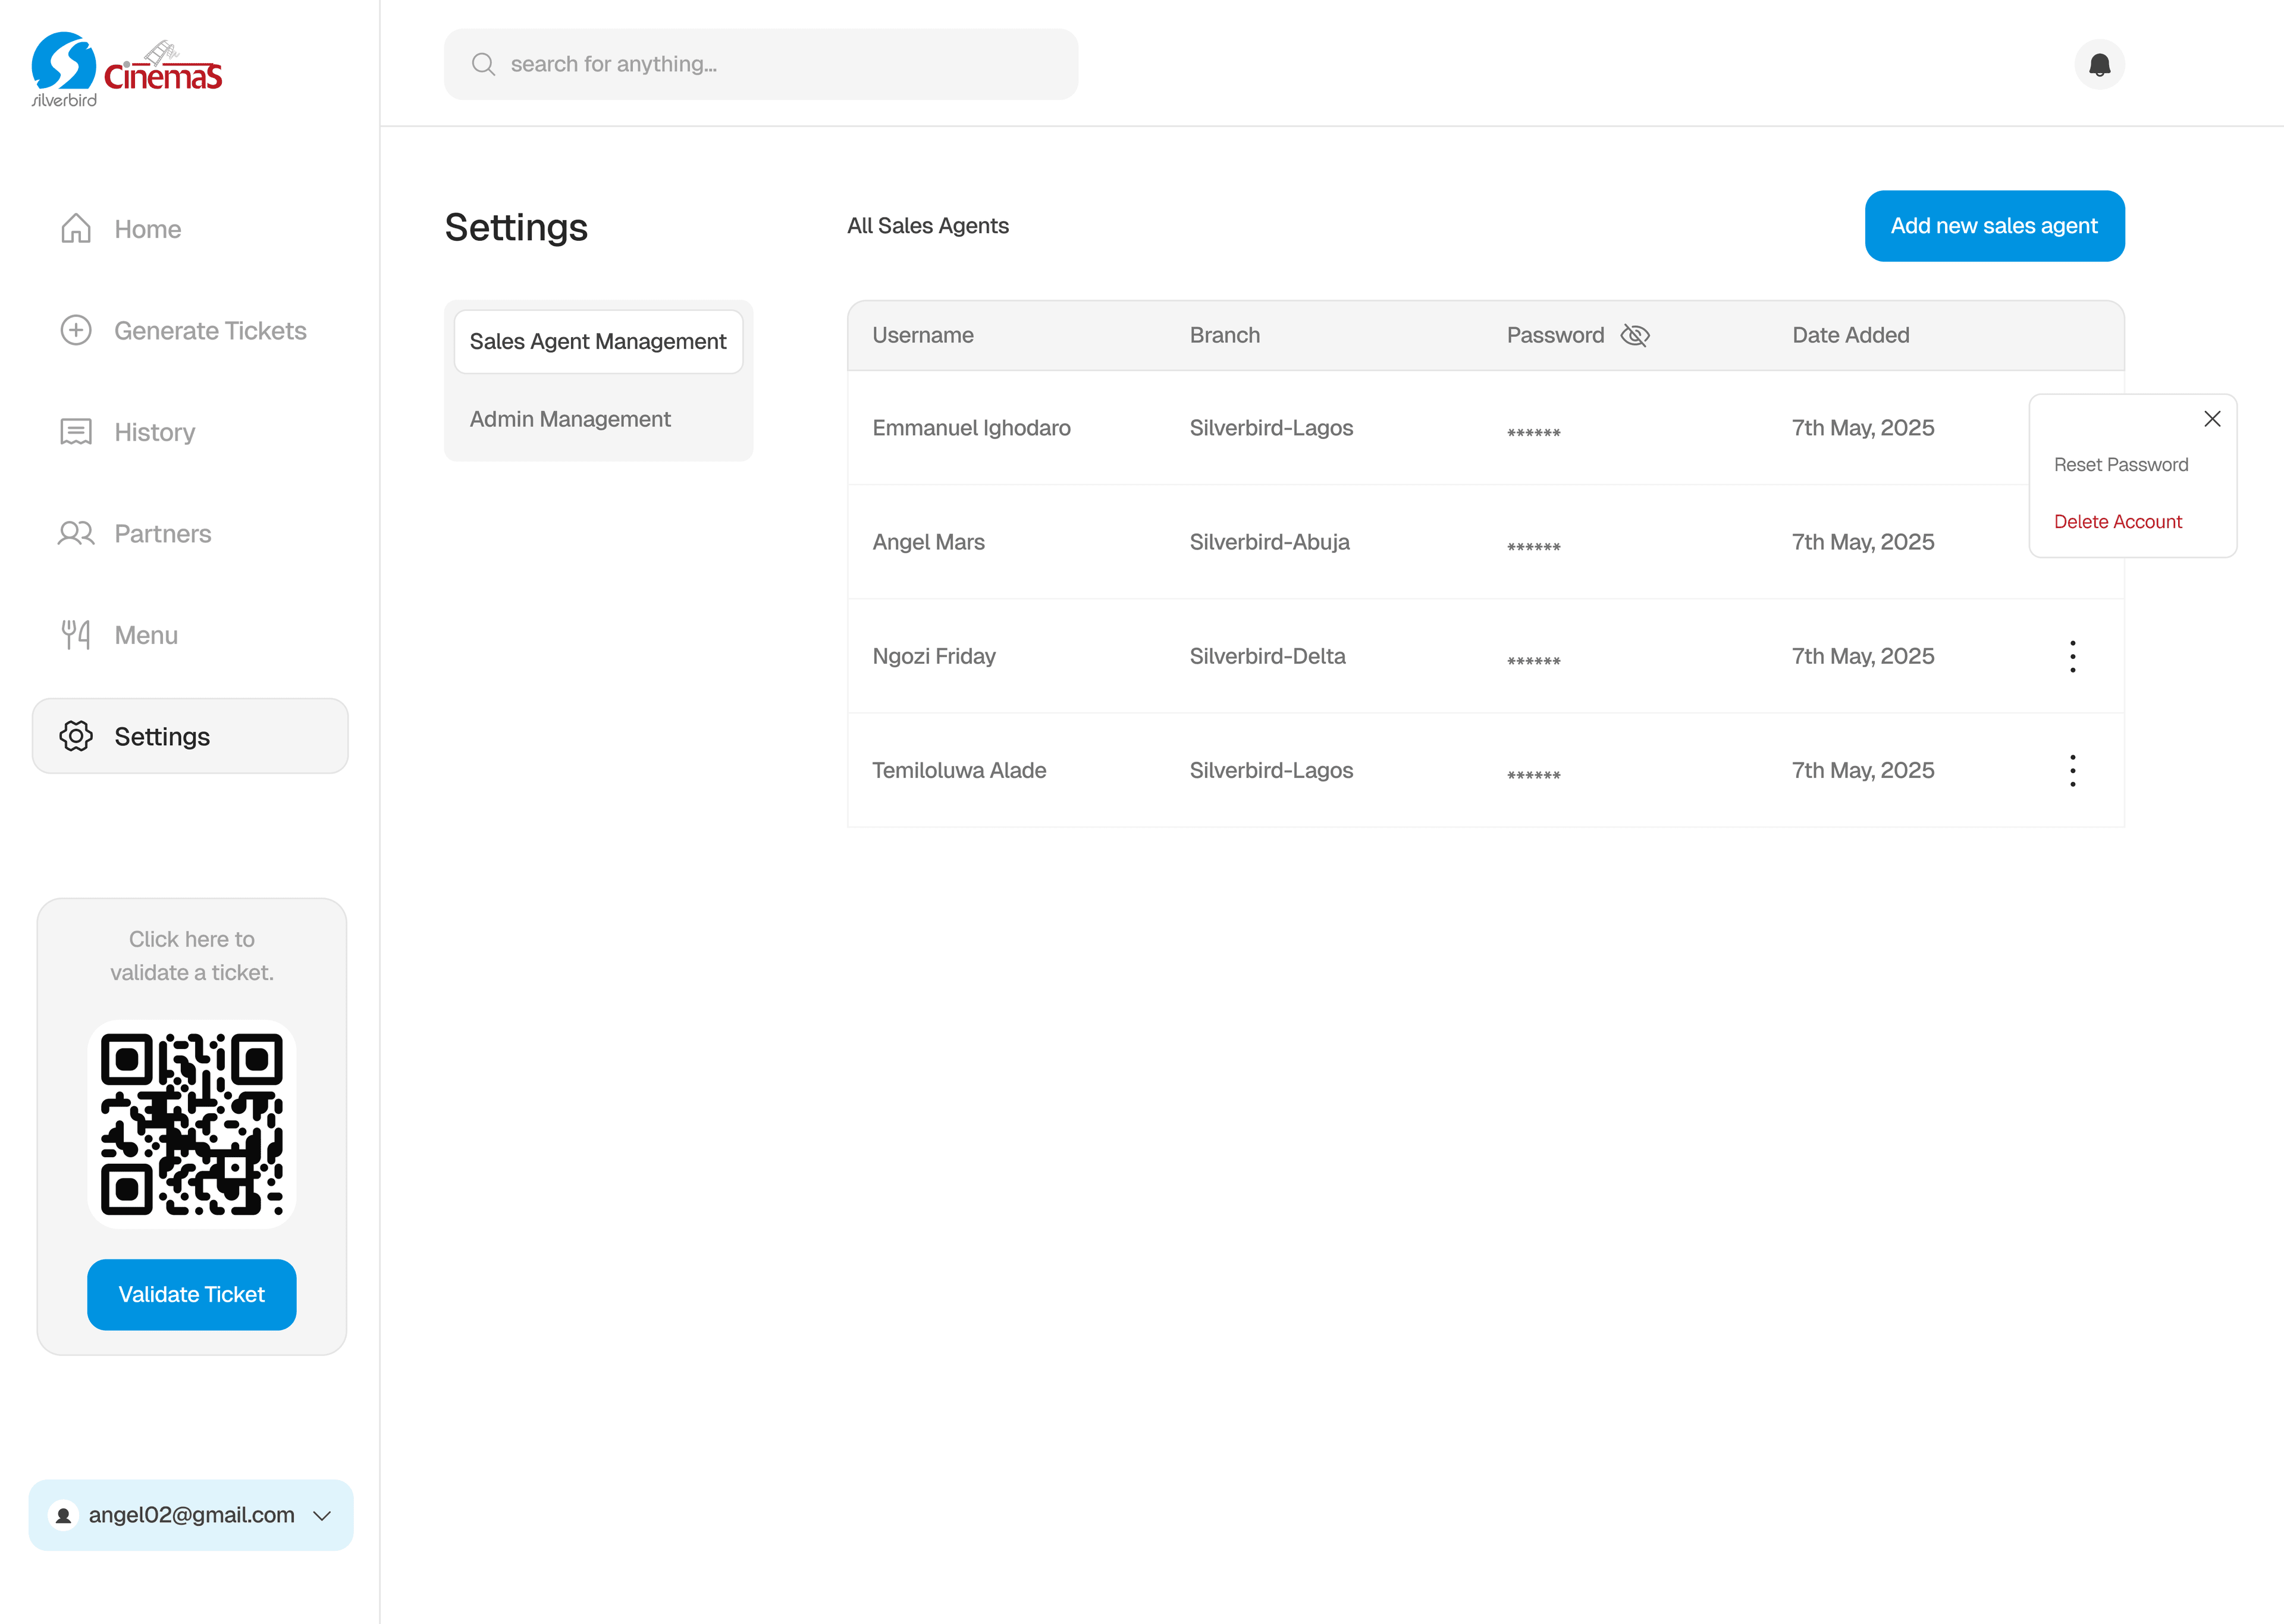Open options menu for Ngozi Friday
2284x1624 pixels.
click(2072, 656)
